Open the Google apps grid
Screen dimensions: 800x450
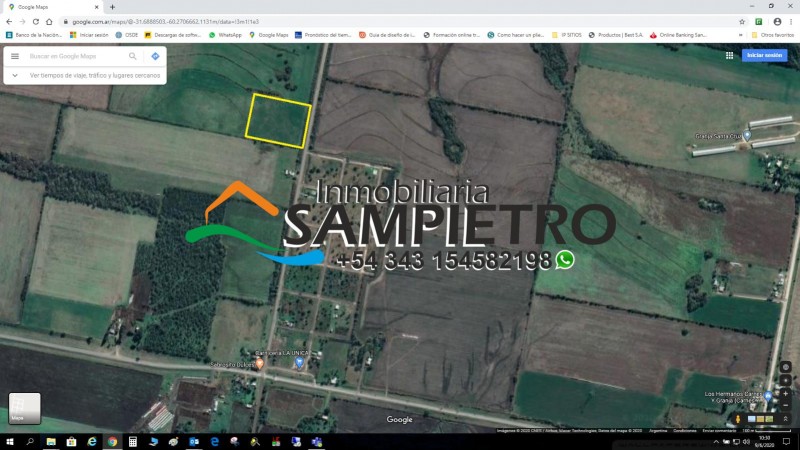click(x=730, y=55)
